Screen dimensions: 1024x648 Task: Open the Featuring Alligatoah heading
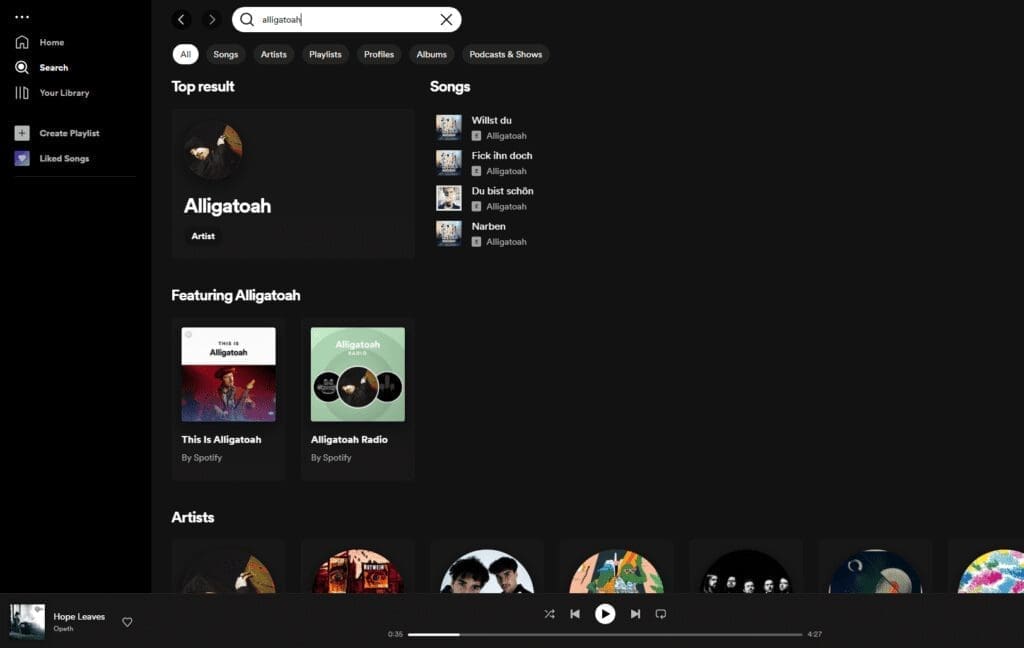coord(236,295)
